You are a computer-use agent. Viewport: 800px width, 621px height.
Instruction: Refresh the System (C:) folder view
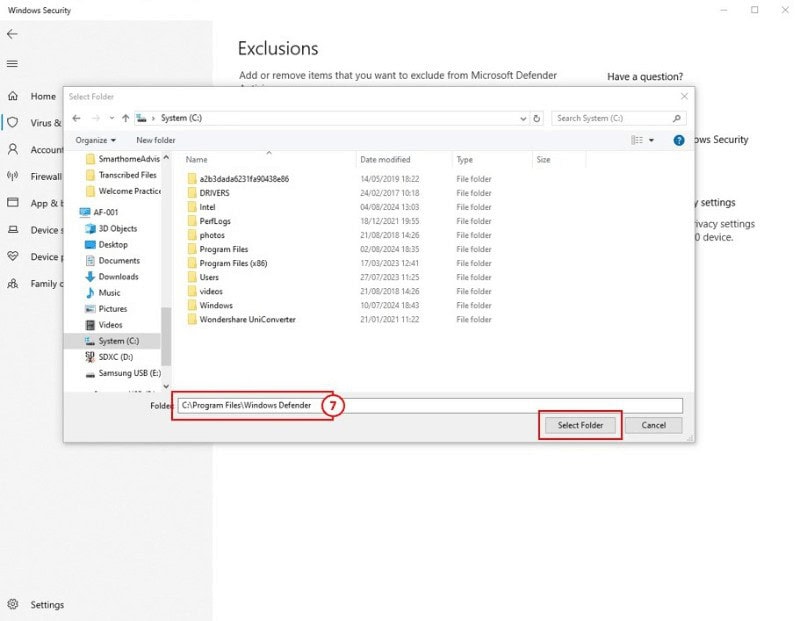pos(537,118)
